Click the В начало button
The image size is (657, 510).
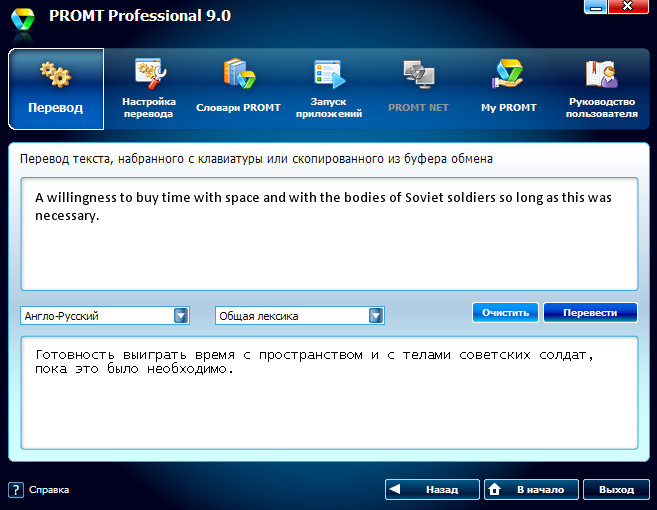pos(531,489)
